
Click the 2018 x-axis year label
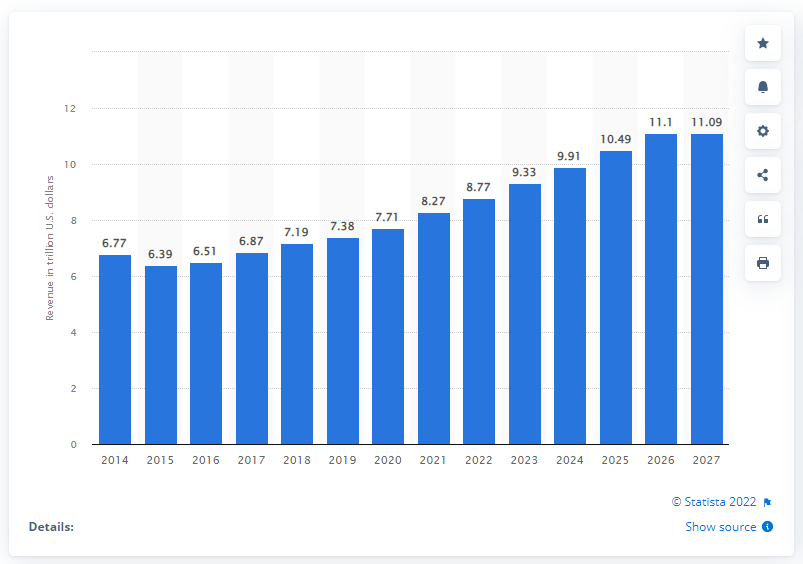(297, 460)
